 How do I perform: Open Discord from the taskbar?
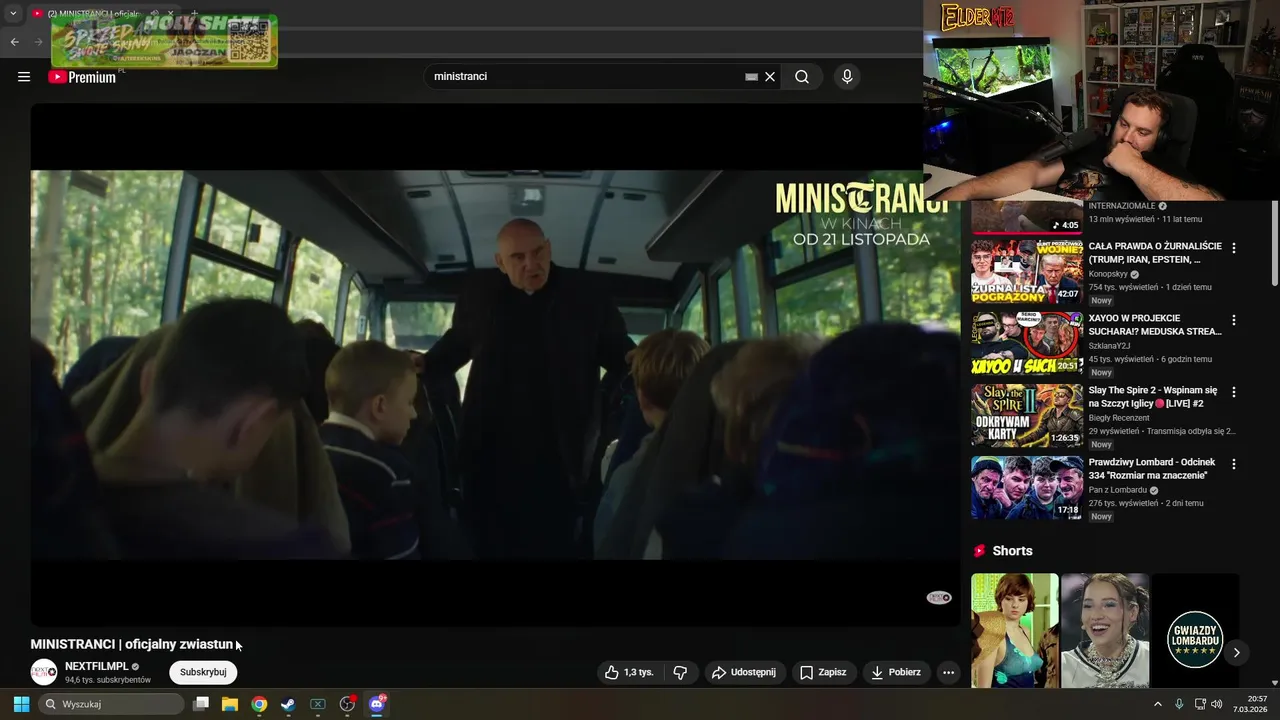click(x=377, y=704)
